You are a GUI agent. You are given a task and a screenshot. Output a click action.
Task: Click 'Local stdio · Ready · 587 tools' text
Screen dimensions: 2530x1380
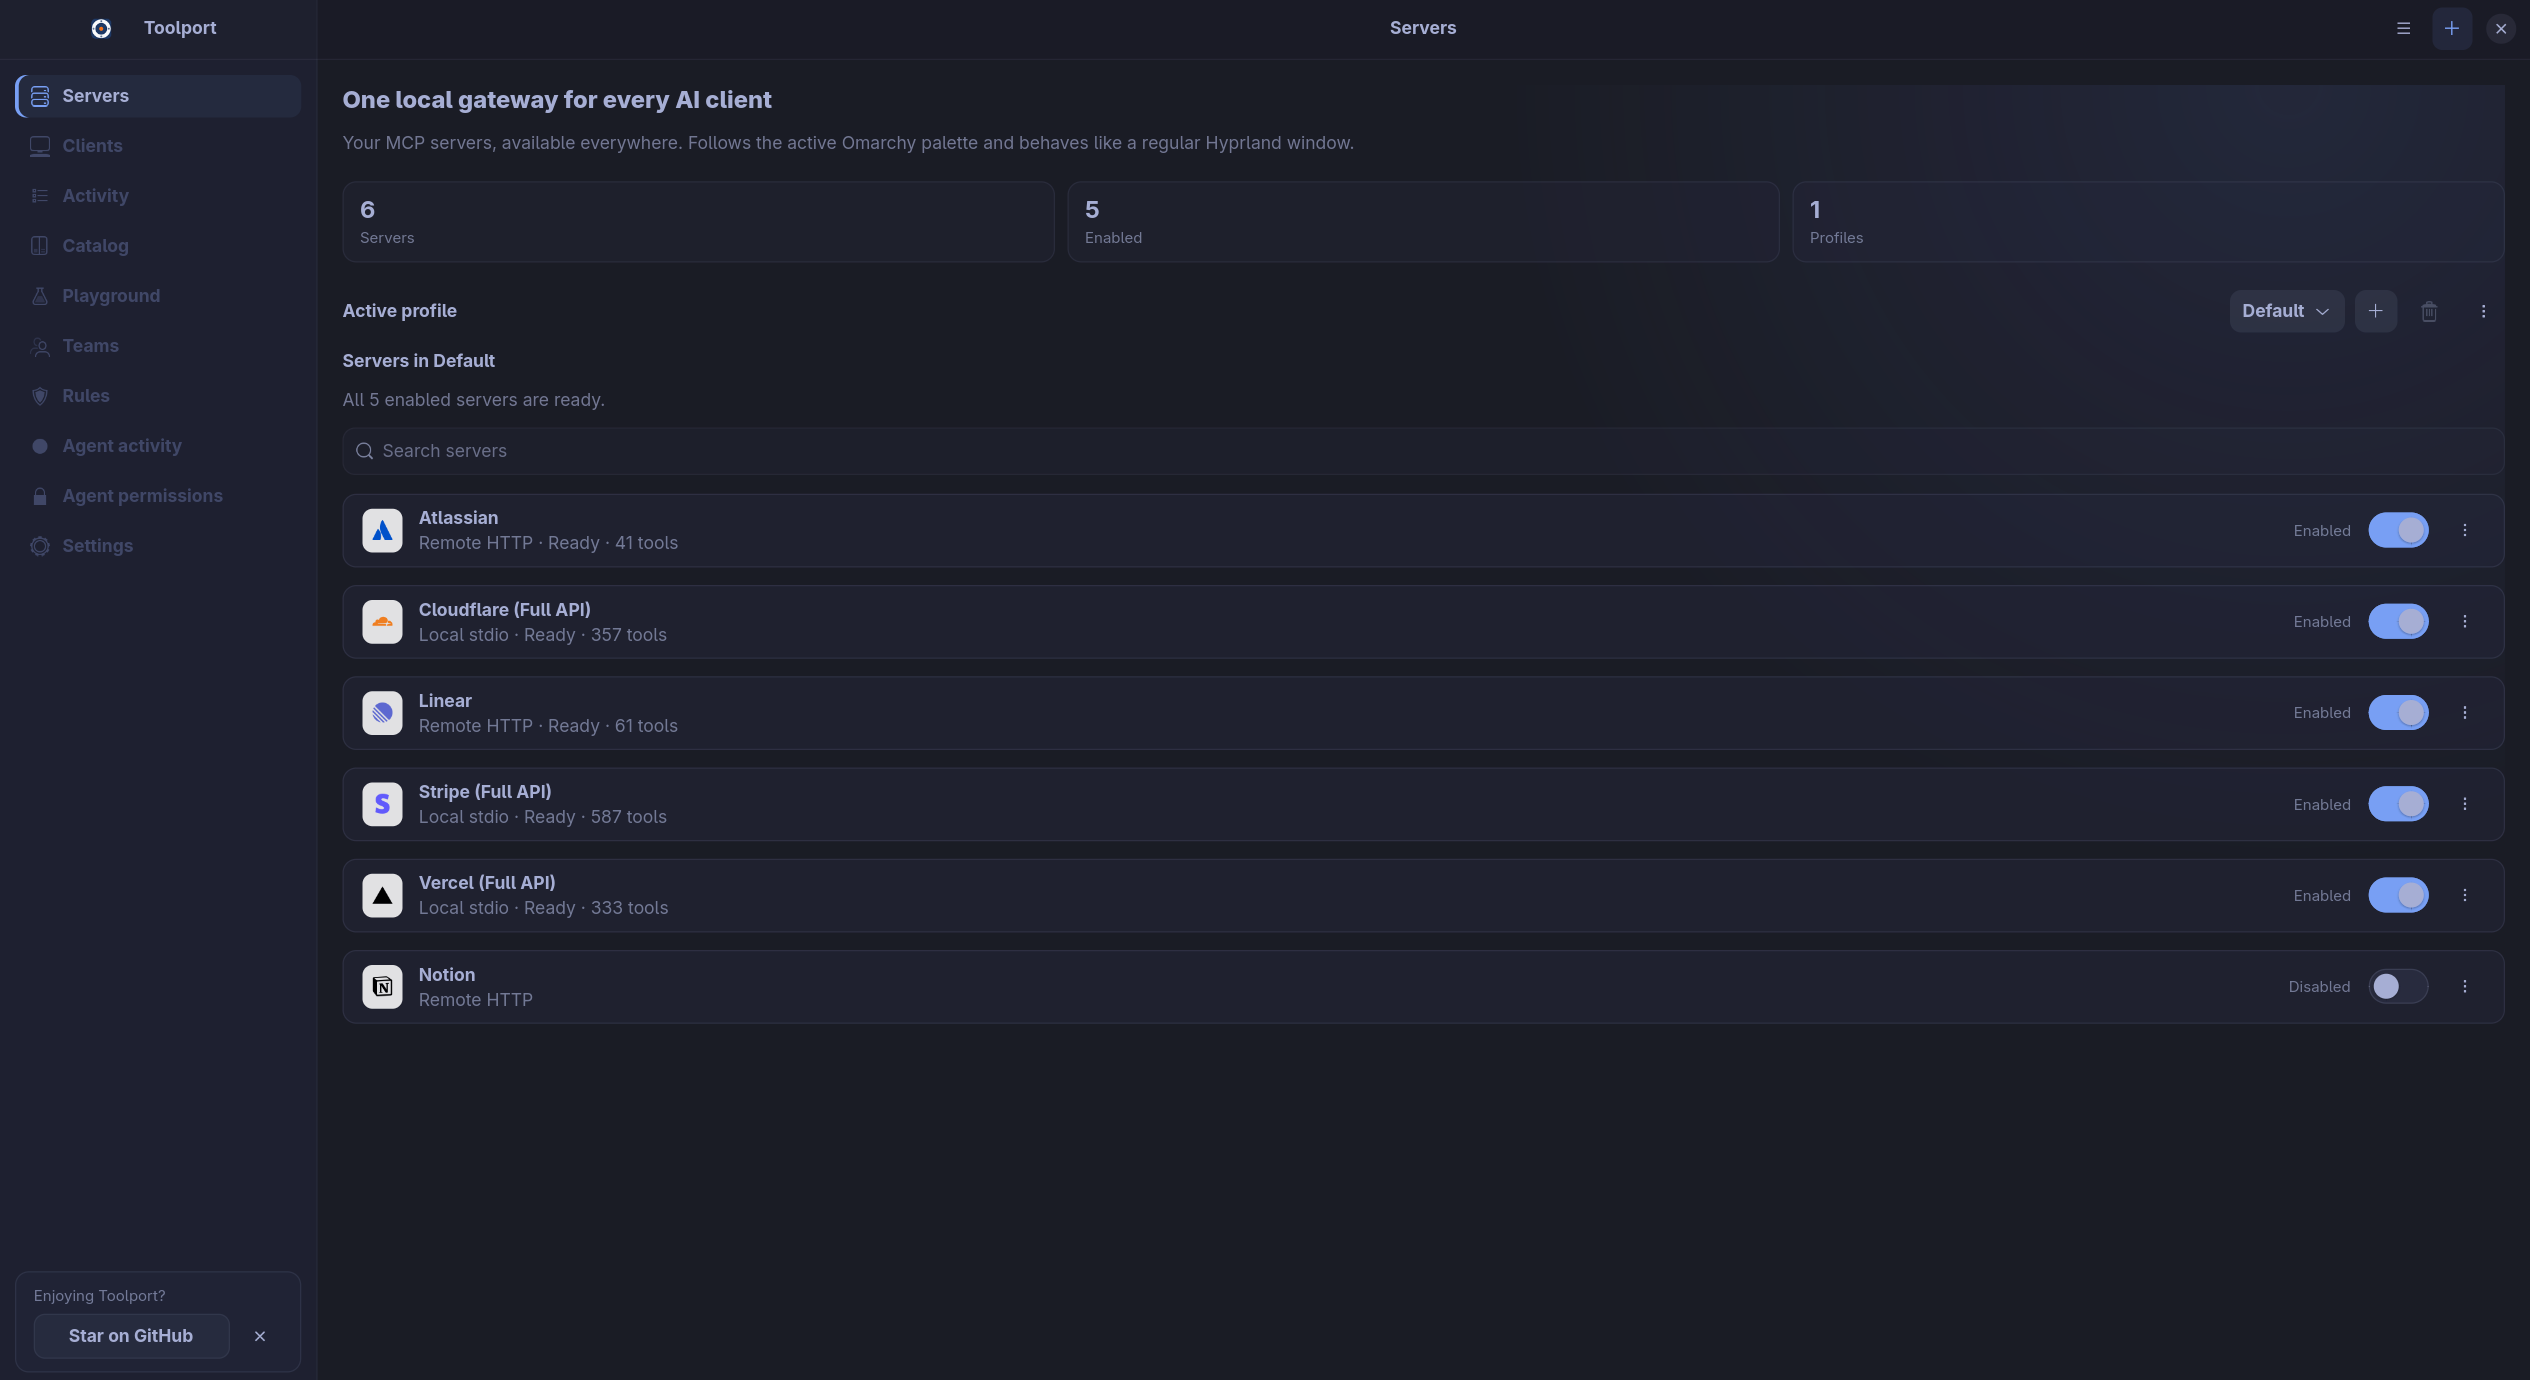(x=543, y=817)
